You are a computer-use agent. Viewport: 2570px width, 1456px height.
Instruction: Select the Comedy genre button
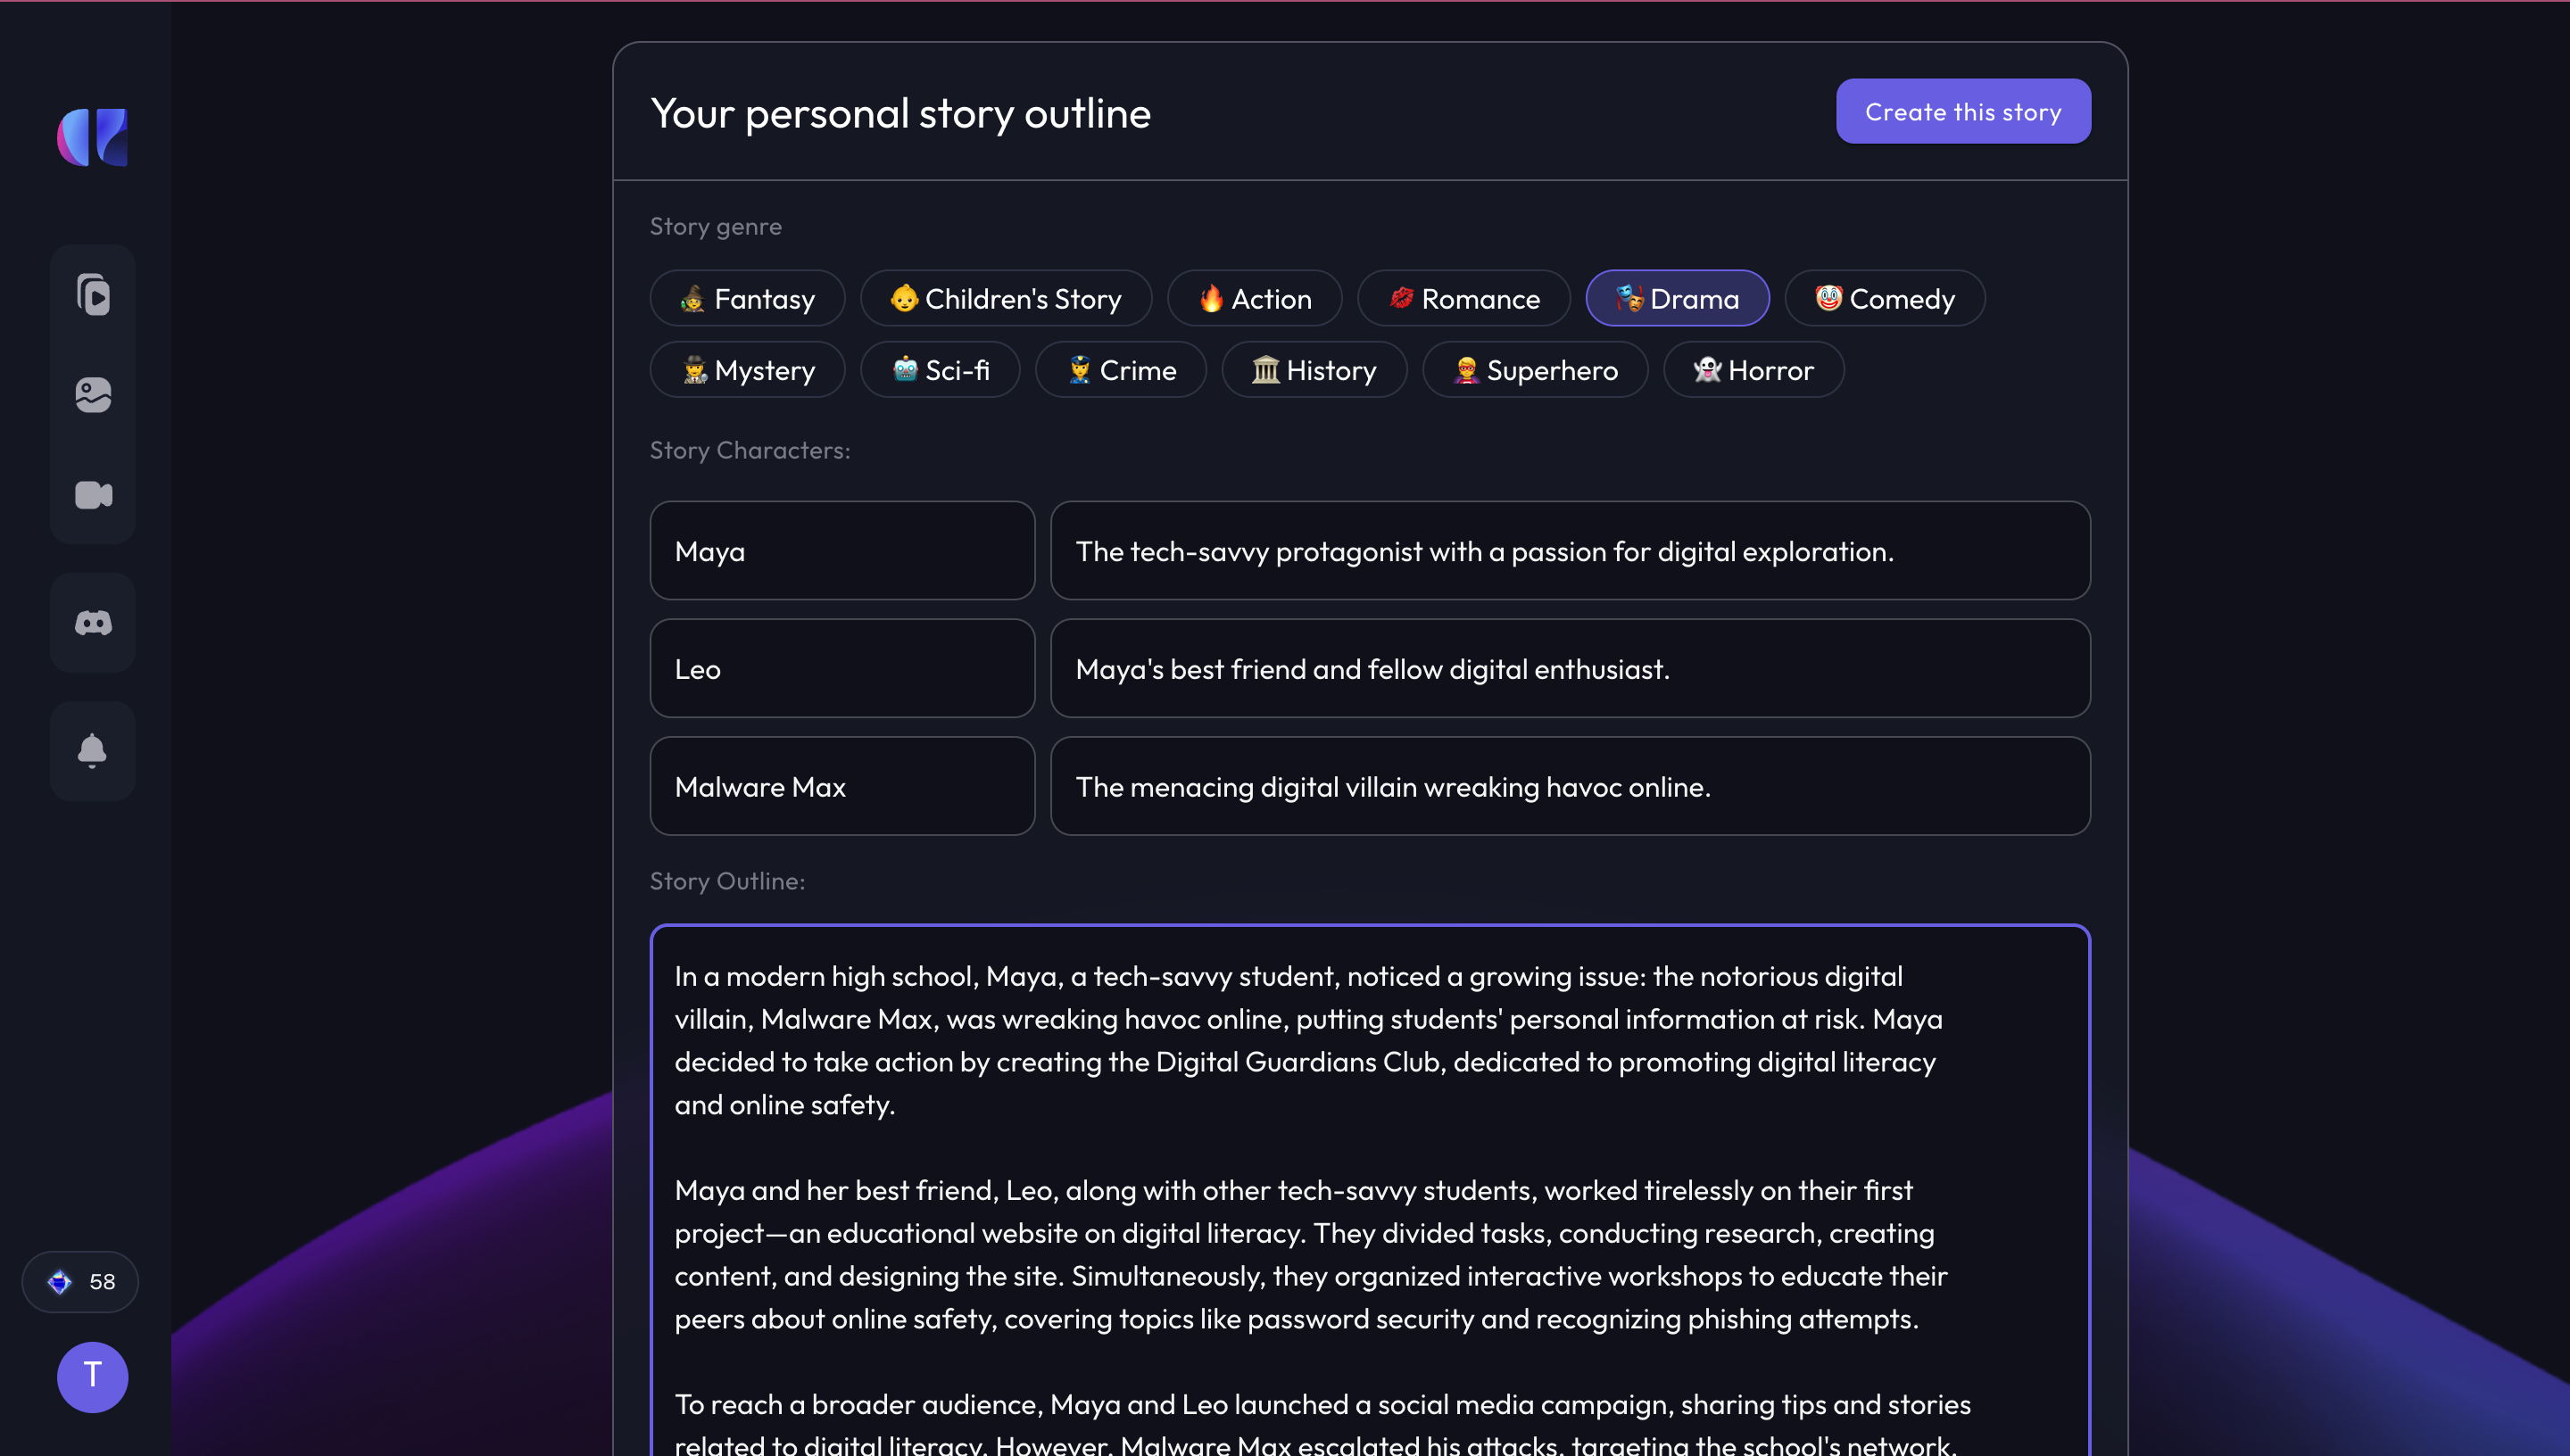coord(1885,298)
